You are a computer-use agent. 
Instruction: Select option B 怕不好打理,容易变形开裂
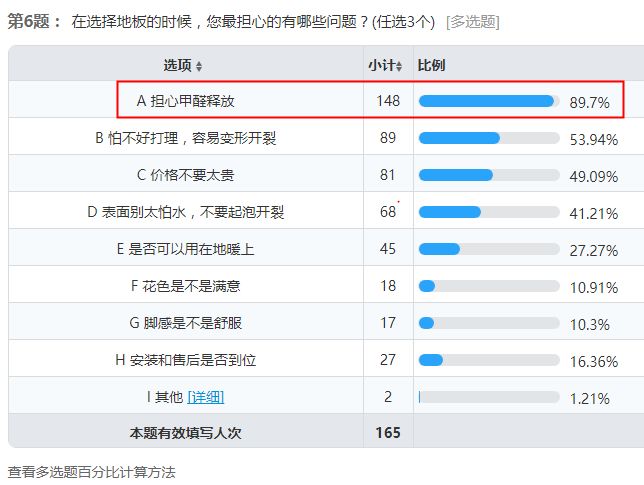point(186,138)
